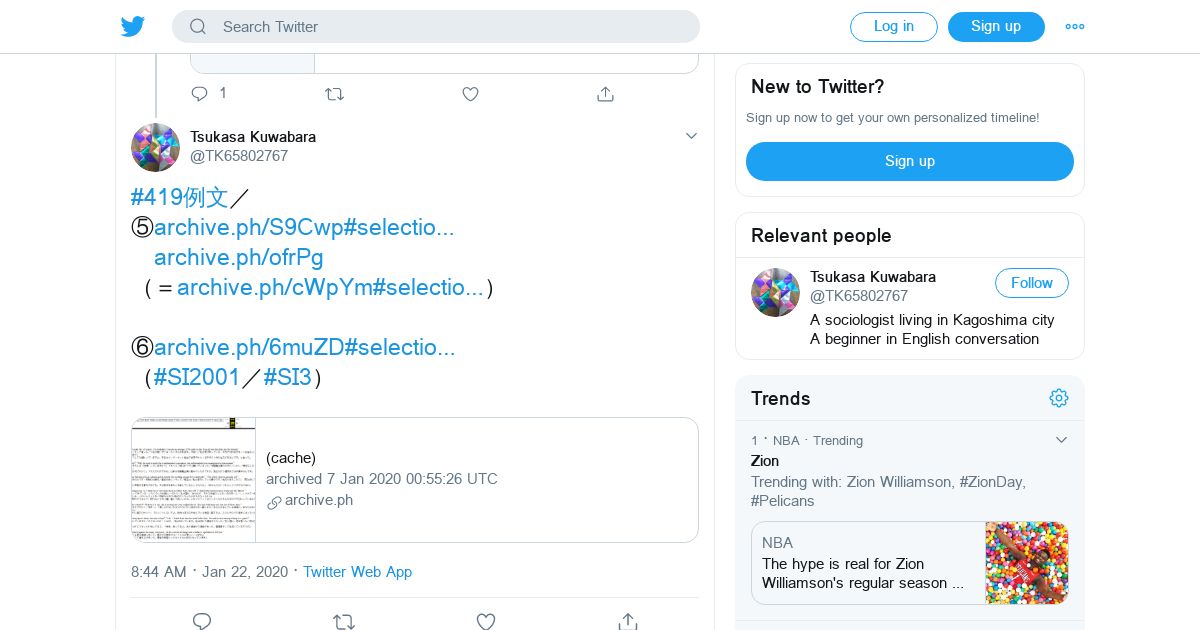
Task: Expand the Zion trend options chevron
Action: coord(1062,440)
